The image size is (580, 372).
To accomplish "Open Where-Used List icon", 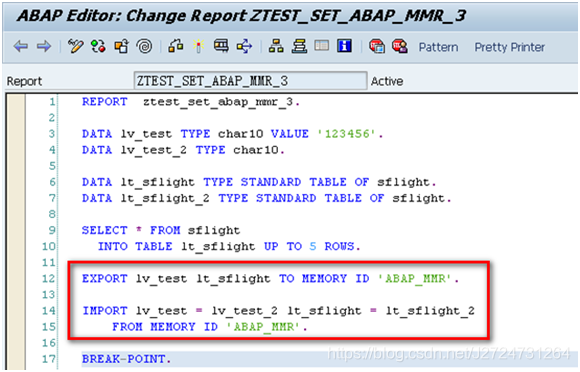I will click(245, 47).
